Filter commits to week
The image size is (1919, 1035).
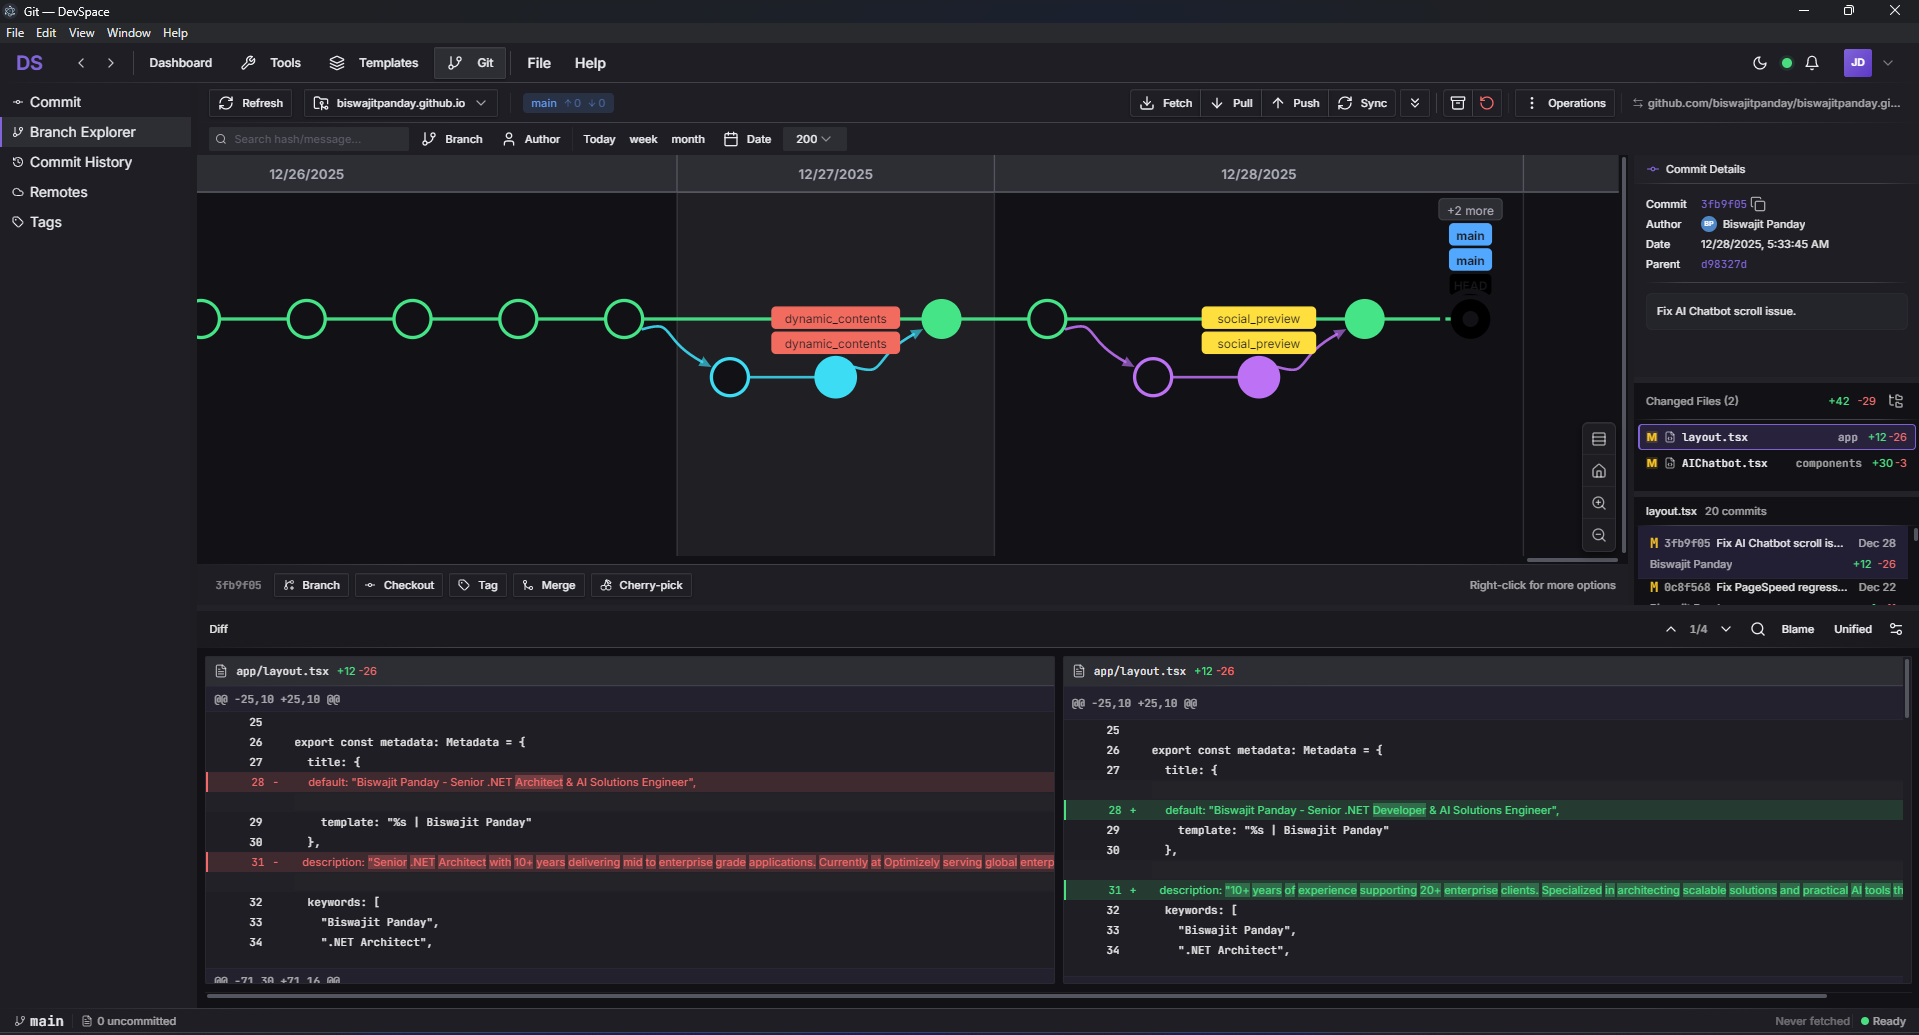pyautogui.click(x=643, y=139)
